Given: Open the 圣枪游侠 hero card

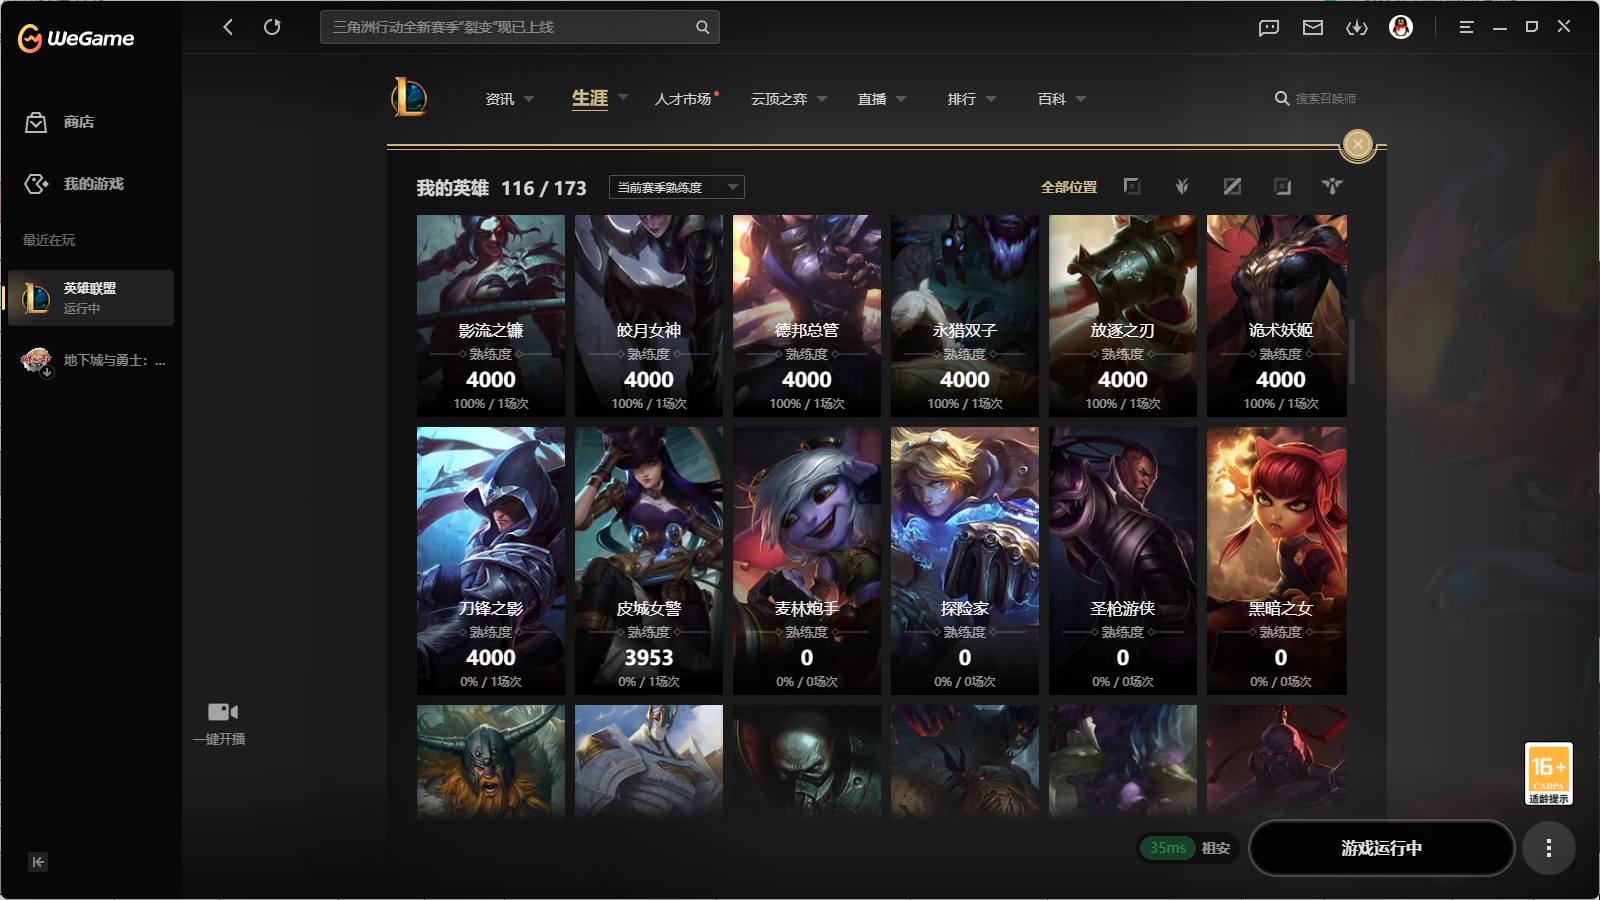Looking at the screenshot, I should 1123,561.
